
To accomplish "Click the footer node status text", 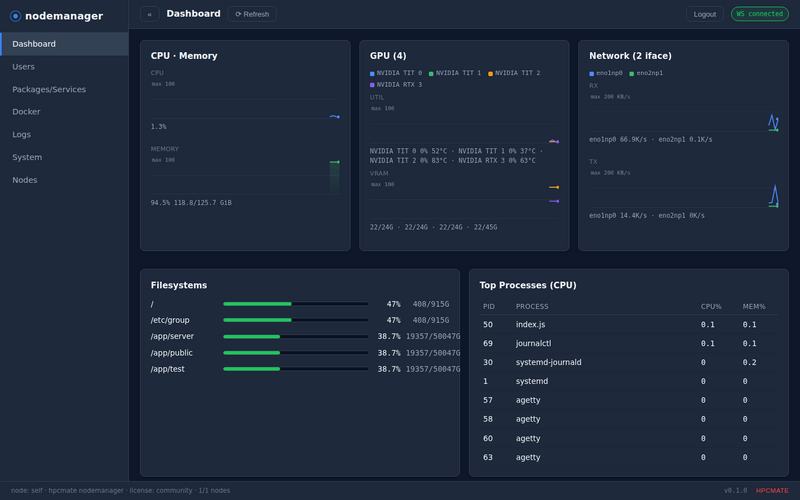I will pos(120,491).
